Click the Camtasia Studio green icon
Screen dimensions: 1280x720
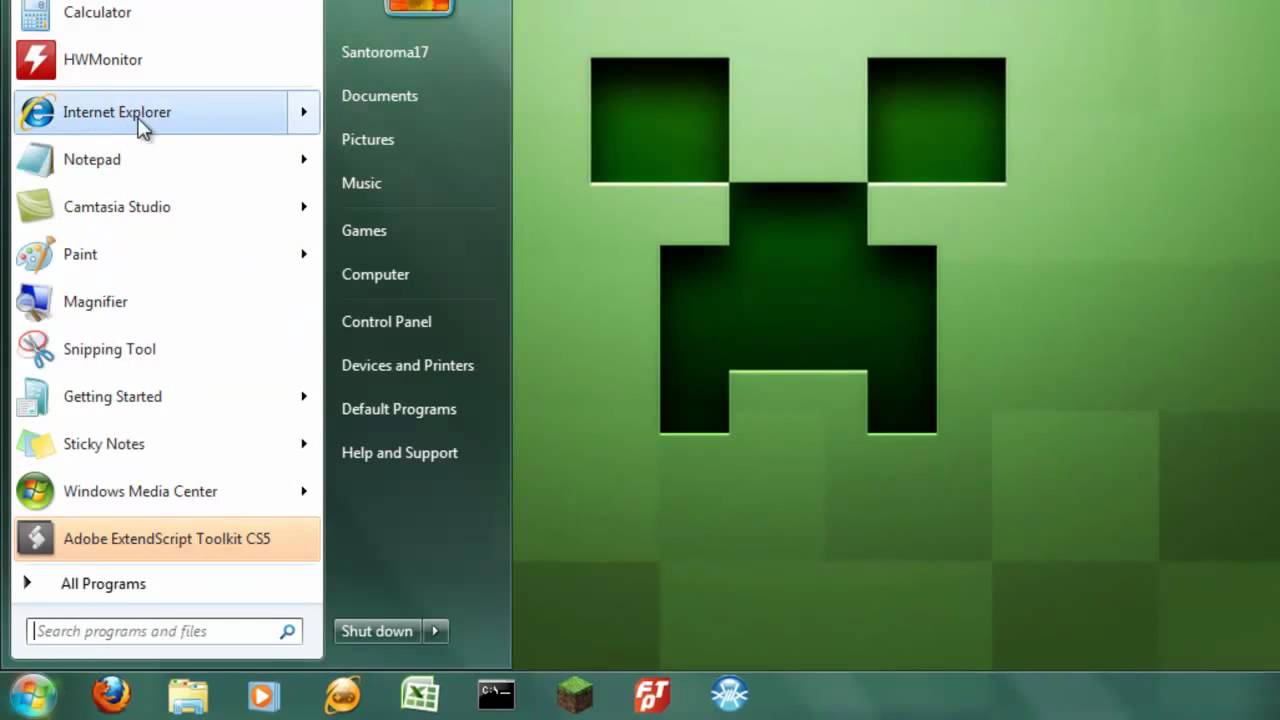pos(36,207)
